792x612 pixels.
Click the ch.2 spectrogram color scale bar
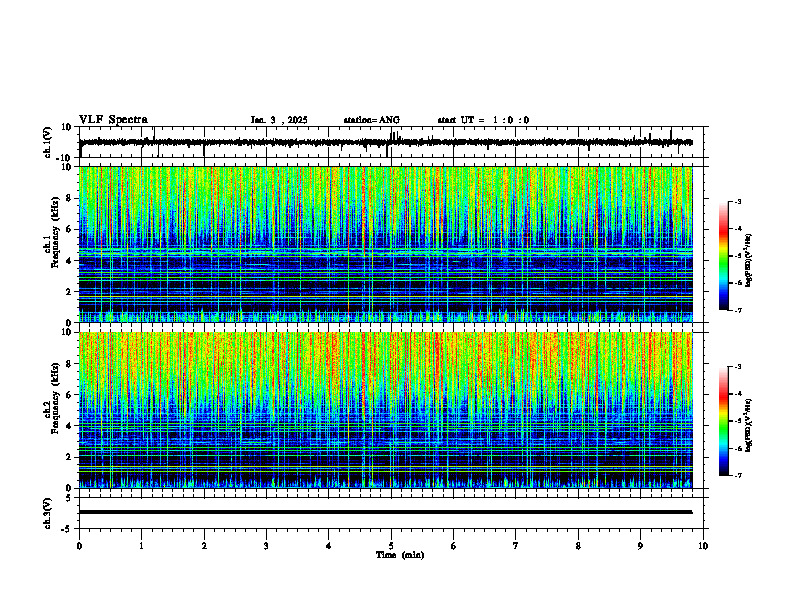click(723, 421)
